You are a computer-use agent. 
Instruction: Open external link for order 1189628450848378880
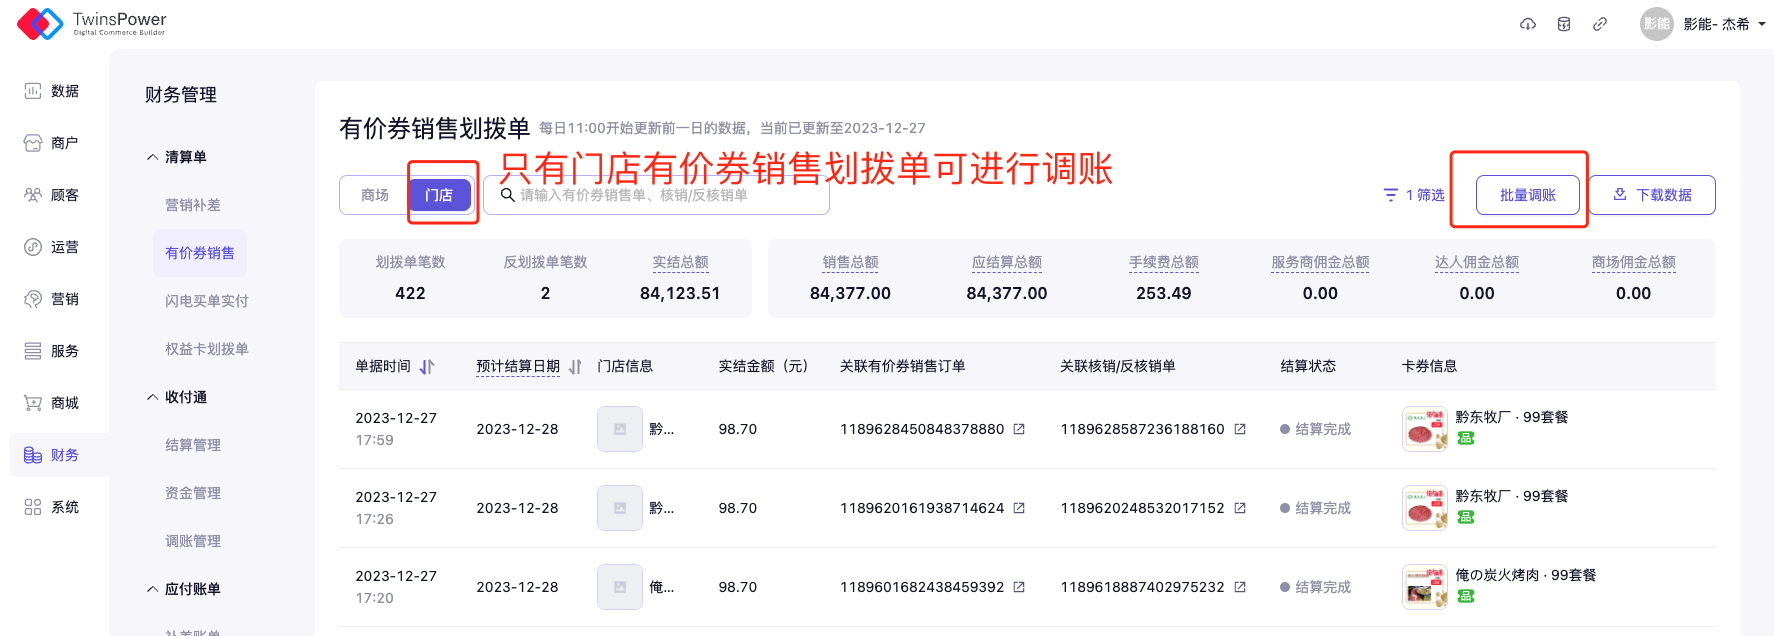1019,429
